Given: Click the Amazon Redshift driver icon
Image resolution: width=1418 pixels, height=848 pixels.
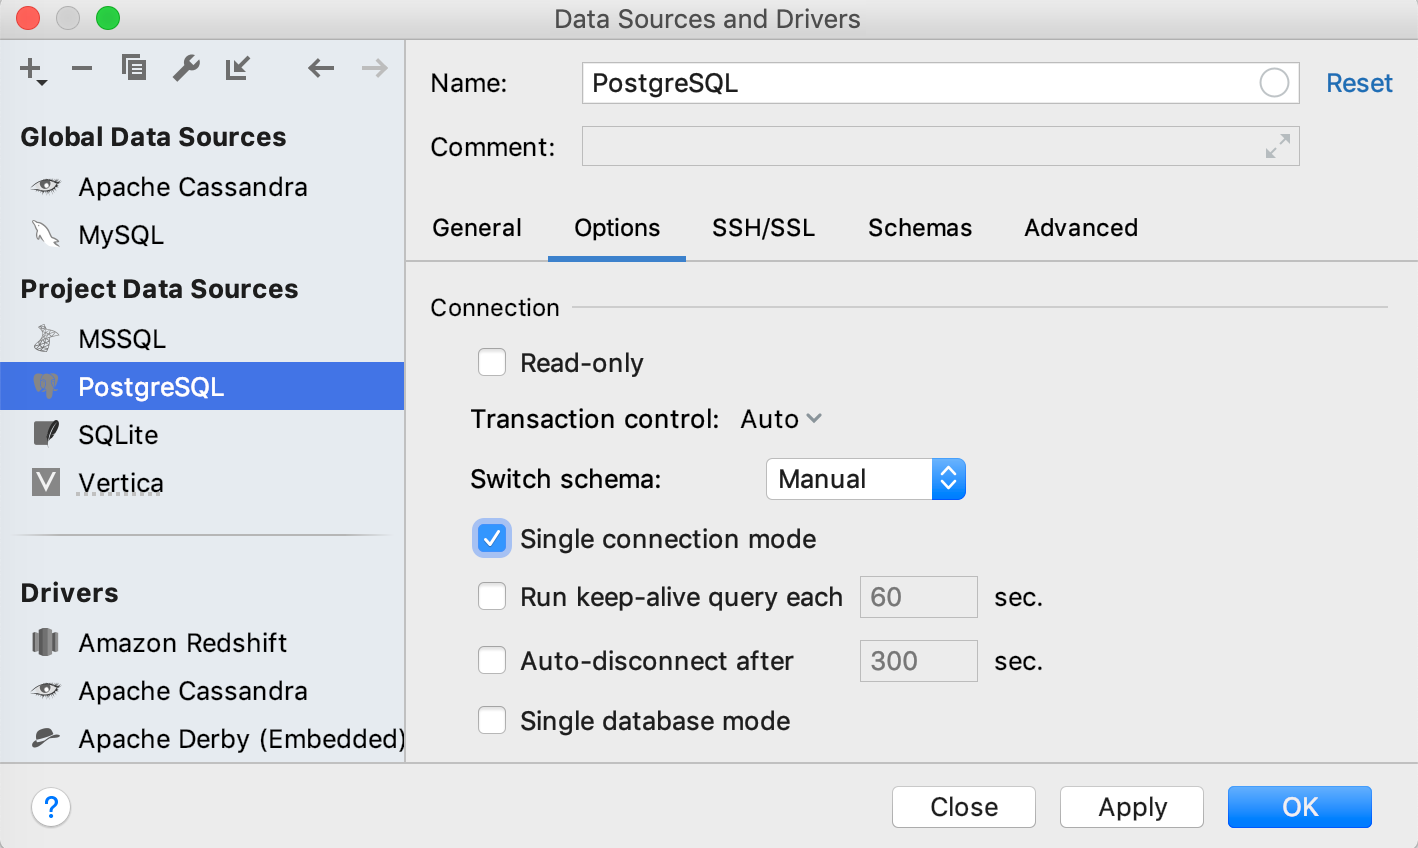Looking at the screenshot, I should 46,642.
